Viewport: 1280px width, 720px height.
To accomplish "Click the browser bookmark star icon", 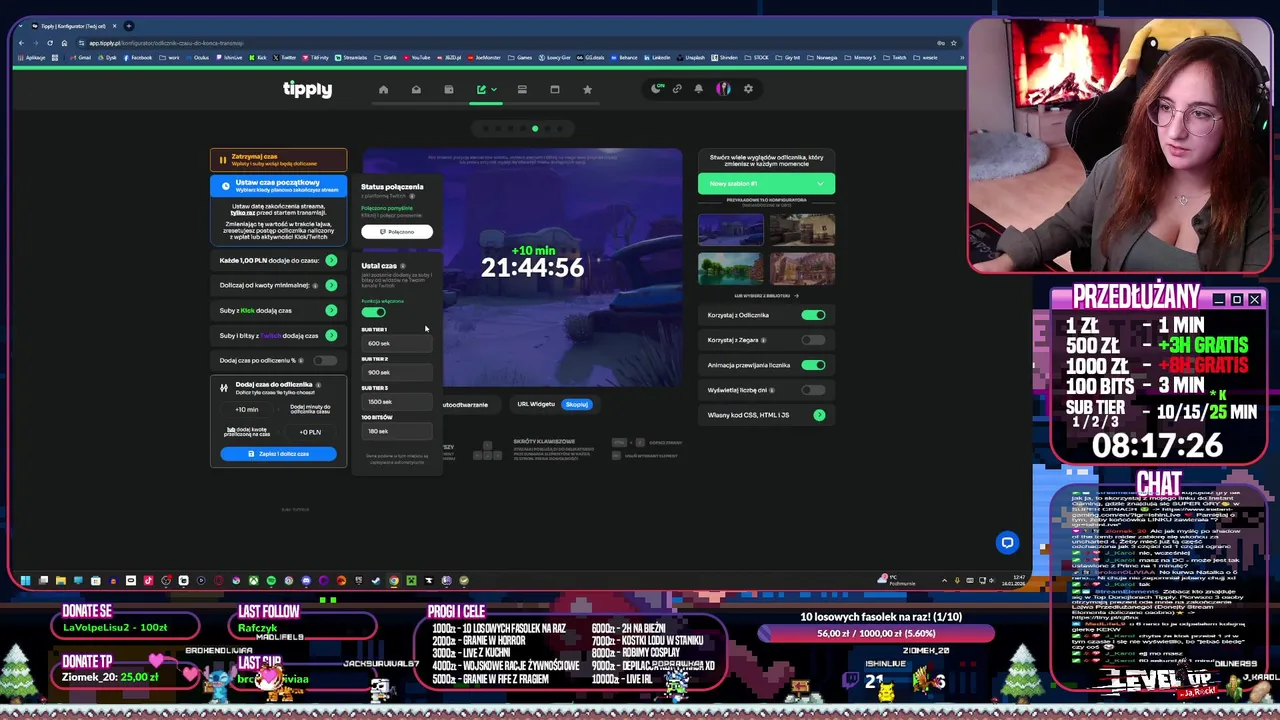I will point(954,43).
